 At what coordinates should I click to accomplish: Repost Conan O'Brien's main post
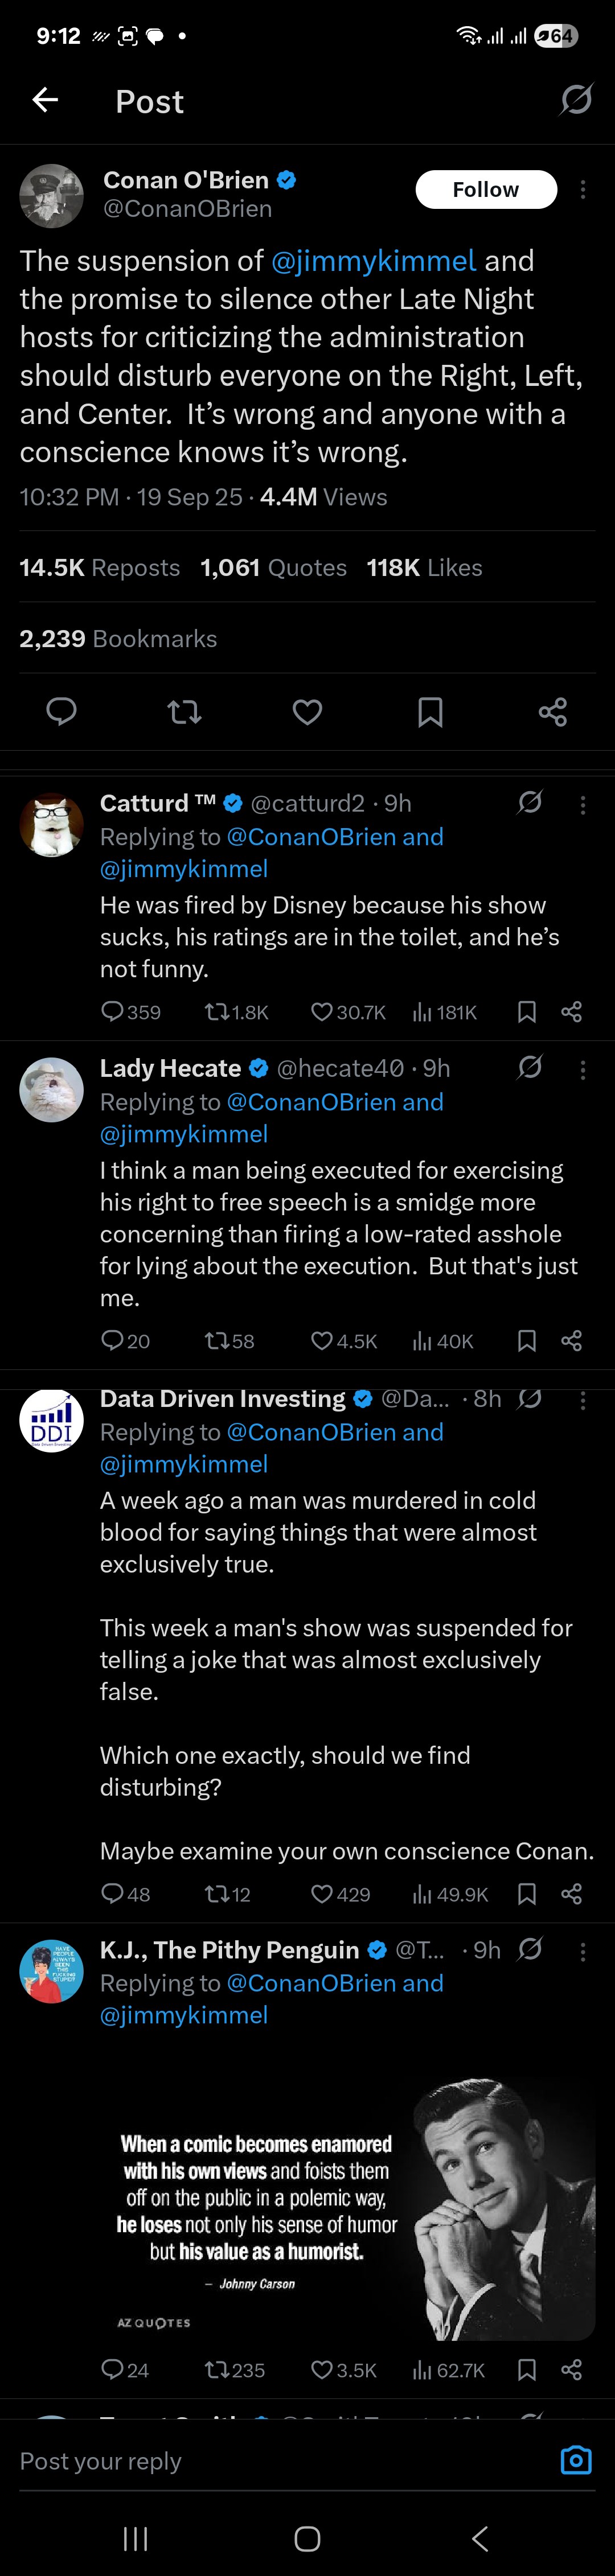click(x=184, y=711)
